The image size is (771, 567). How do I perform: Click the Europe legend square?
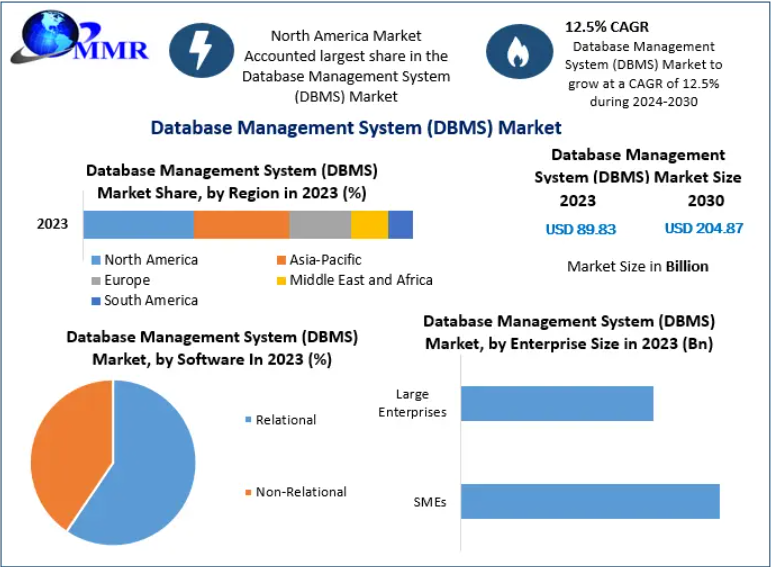coord(94,281)
